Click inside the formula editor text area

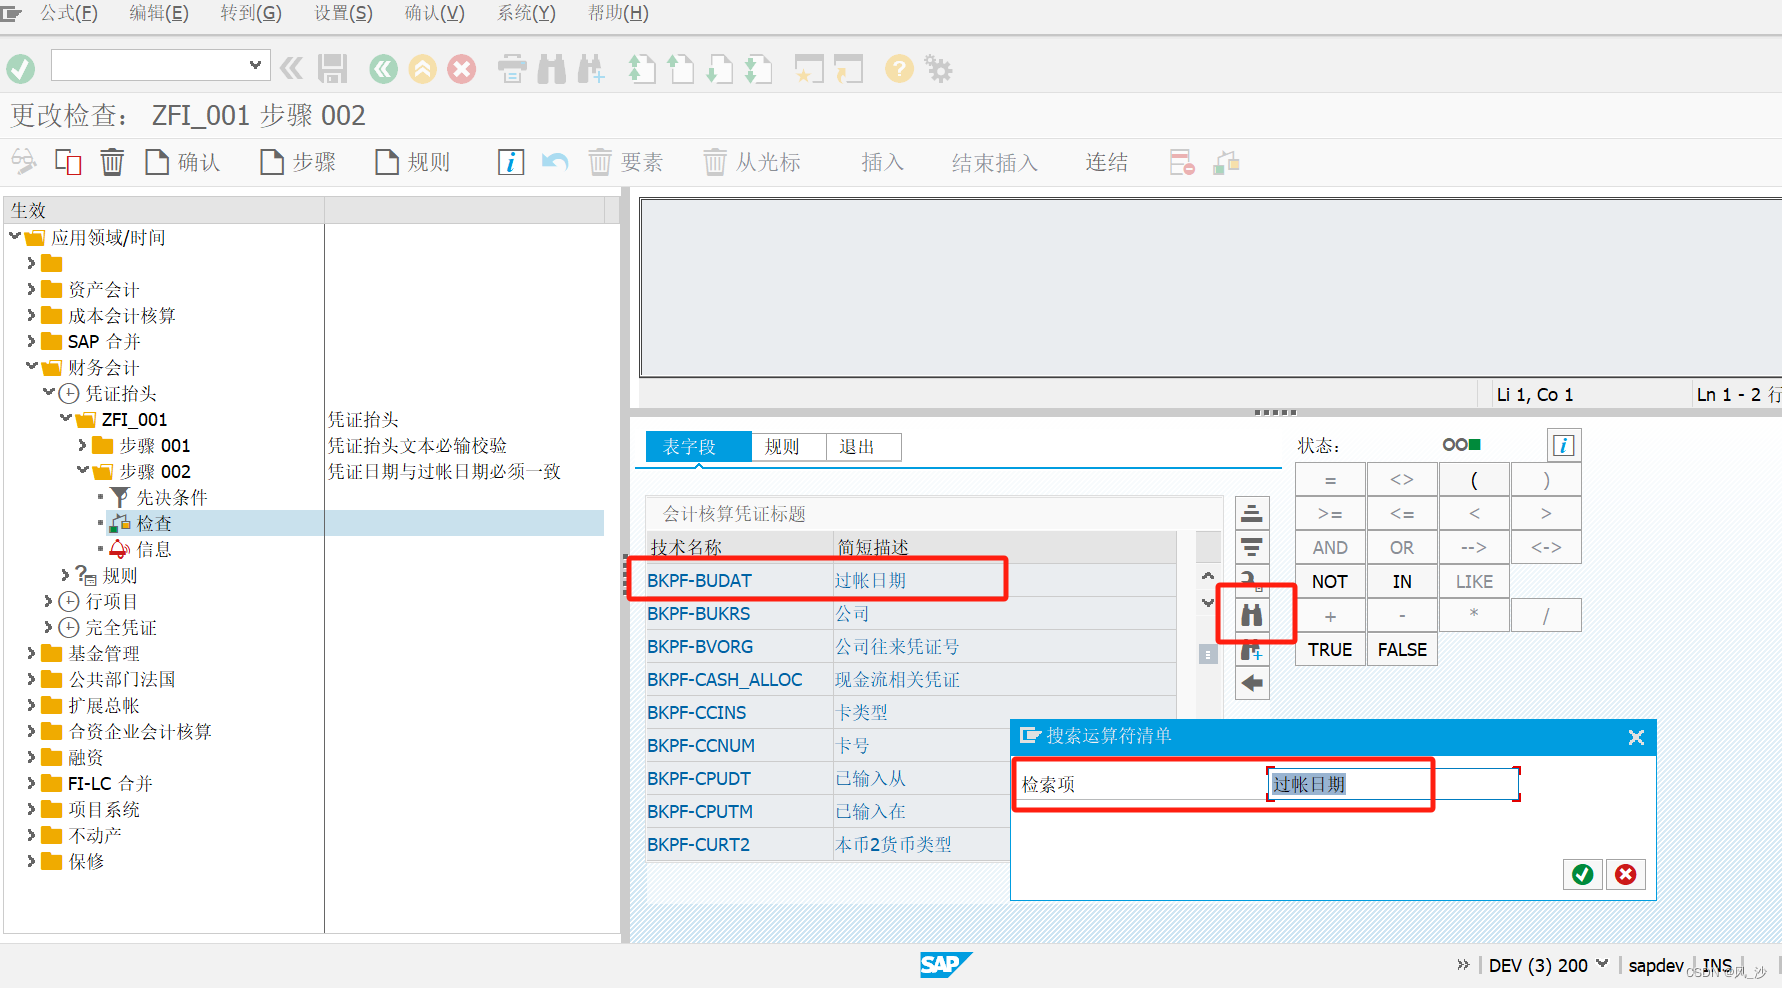point(1210,289)
